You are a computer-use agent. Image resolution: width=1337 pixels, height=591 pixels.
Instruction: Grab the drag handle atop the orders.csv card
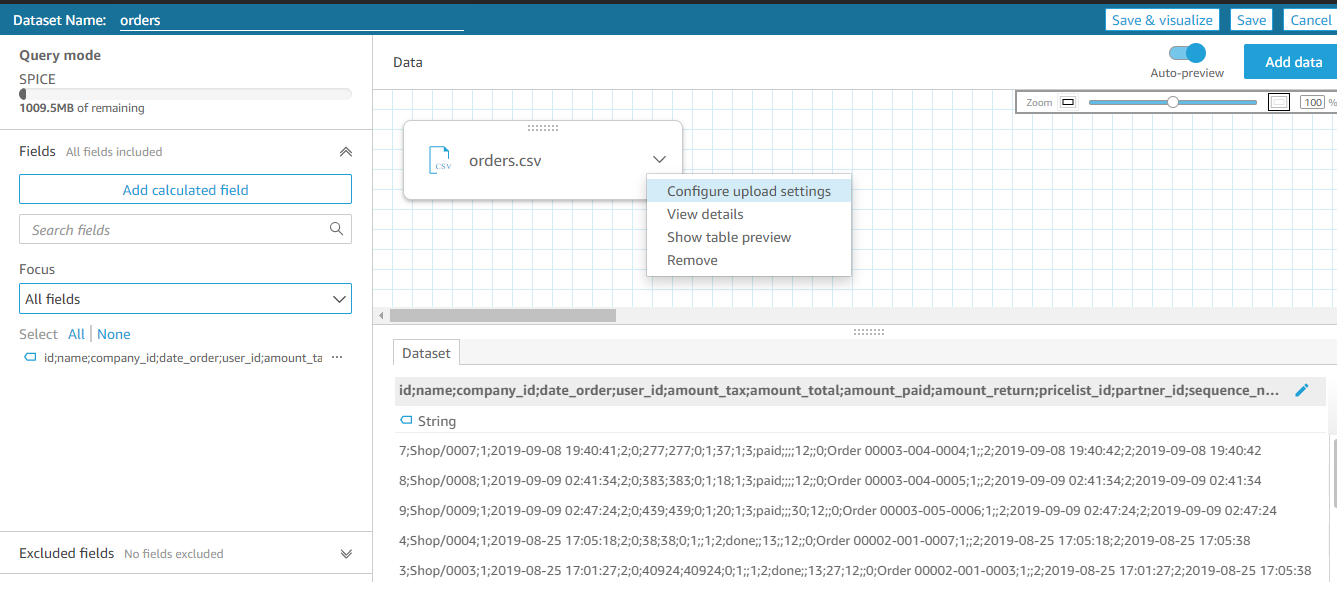click(x=542, y=127)
